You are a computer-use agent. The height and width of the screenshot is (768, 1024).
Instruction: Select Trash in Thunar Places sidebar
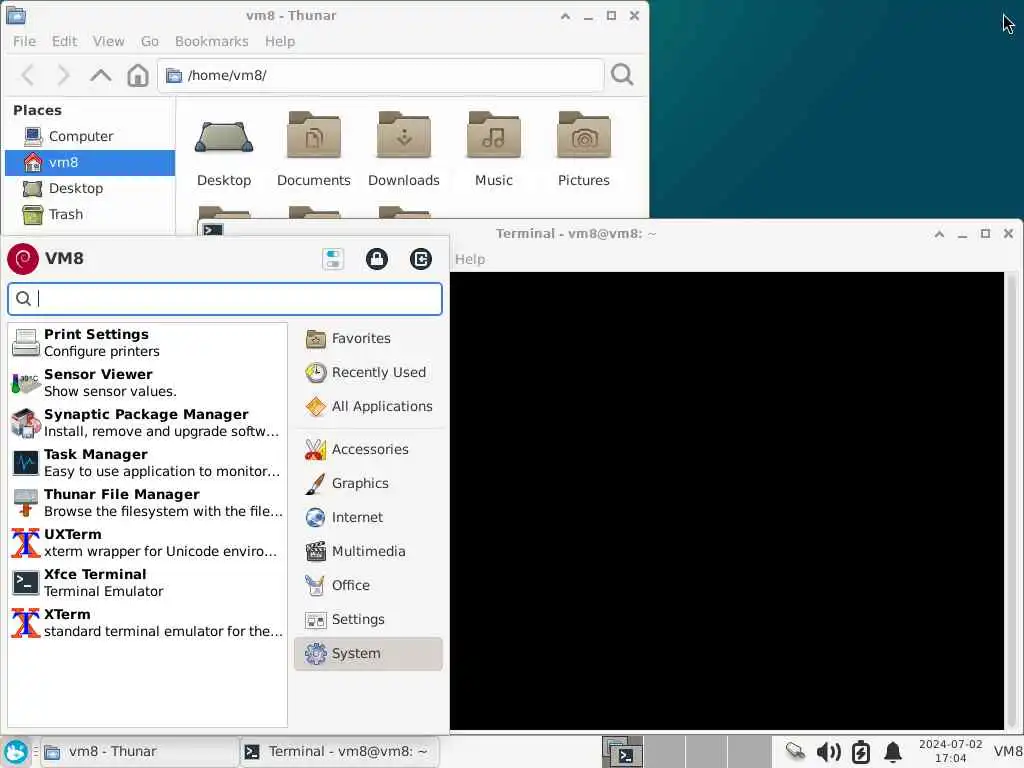[89, 215]
